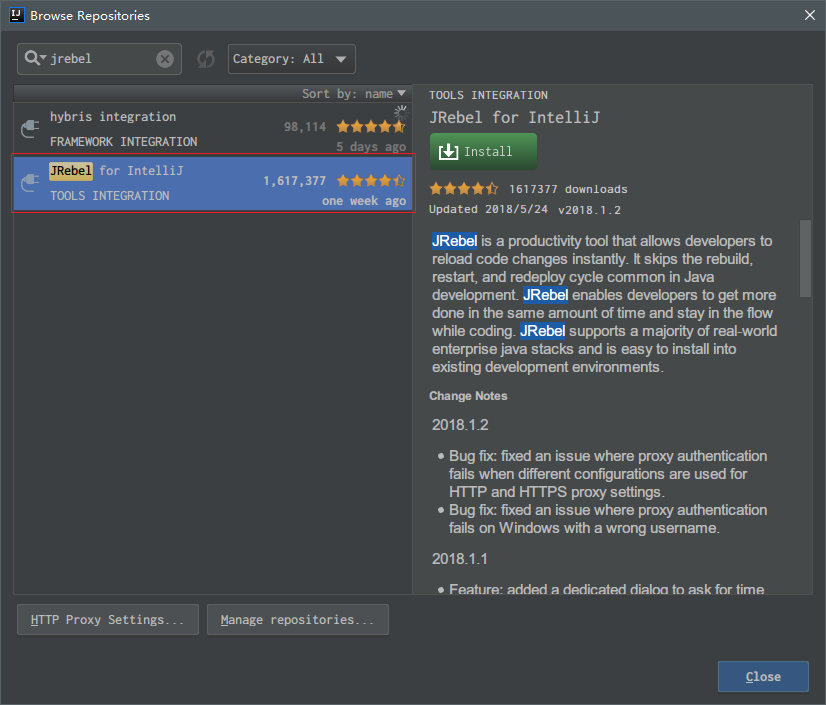
Task: Click the FRAMEWORK INTEGRATION category label
Action: [x=124, y=142]
